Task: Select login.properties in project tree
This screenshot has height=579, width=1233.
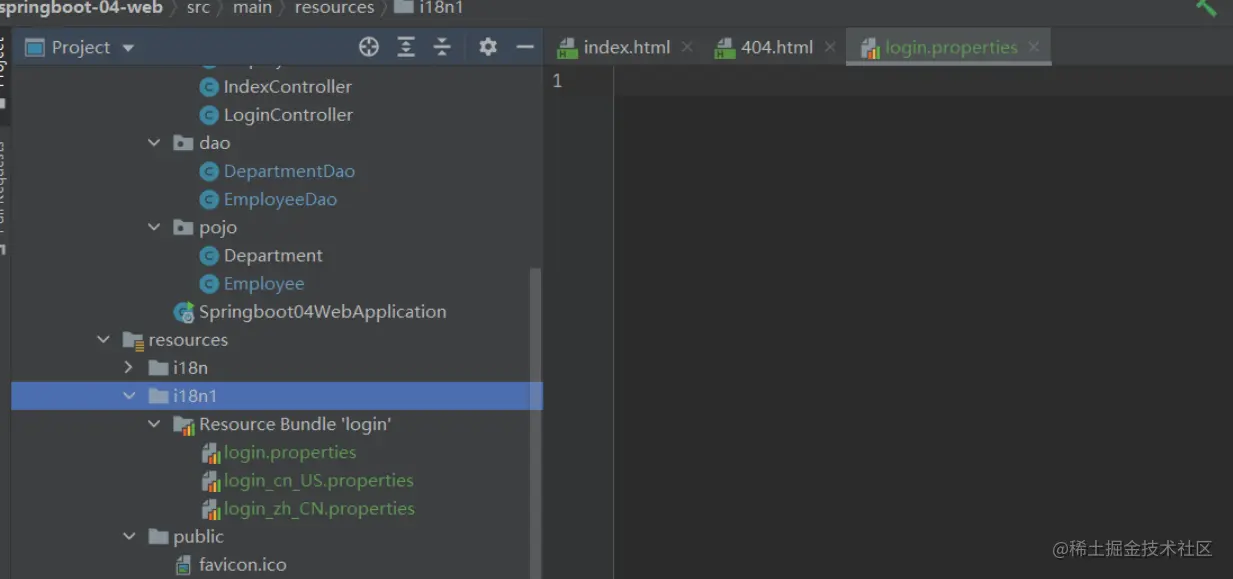Action: click(290, 452)
